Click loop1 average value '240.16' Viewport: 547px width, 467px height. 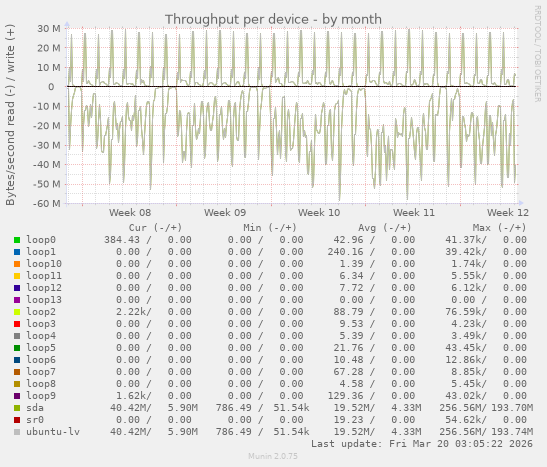pyautogui.click(x=345, y=252)
